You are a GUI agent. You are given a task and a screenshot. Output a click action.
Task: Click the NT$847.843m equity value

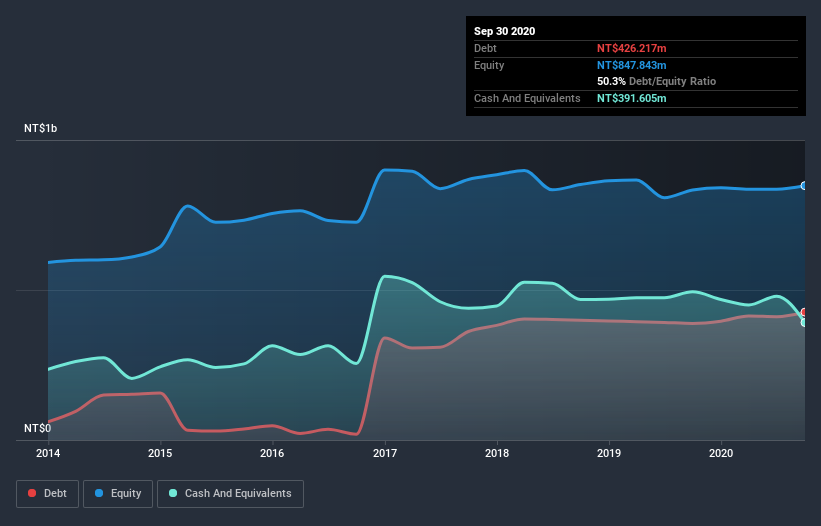631,65
